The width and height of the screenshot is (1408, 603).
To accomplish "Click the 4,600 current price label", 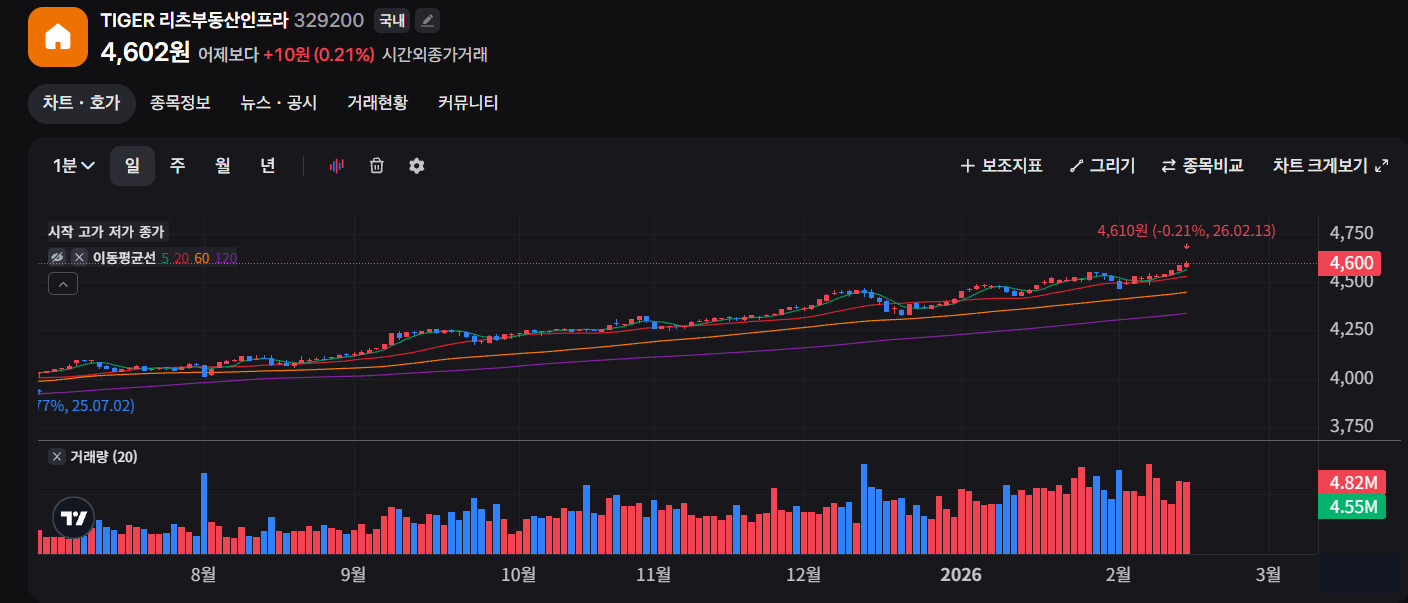I will coord(1349,263).
